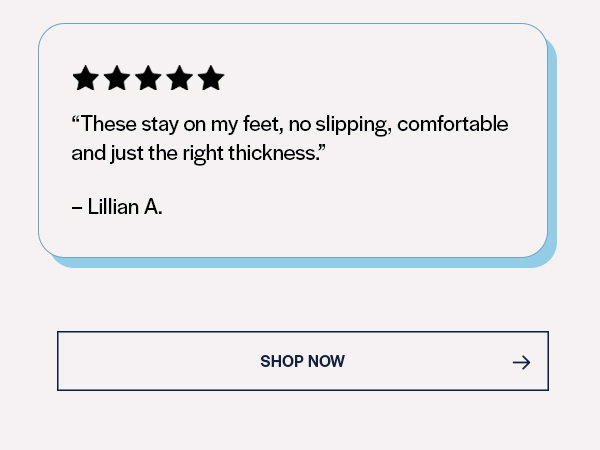The height and width of the screenshot is (450, 600).
Task: Click the first star in the rating
Action: [x=85, y=78]
